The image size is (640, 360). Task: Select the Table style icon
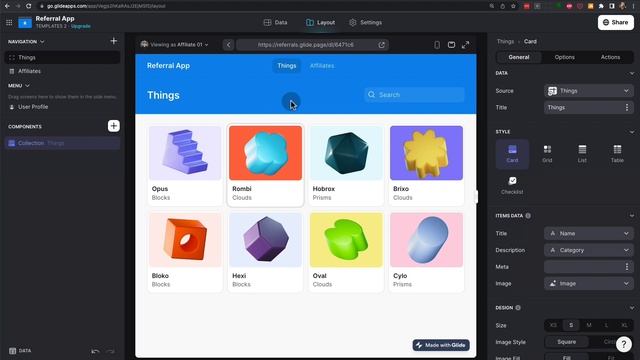click(x=617, y=154)
